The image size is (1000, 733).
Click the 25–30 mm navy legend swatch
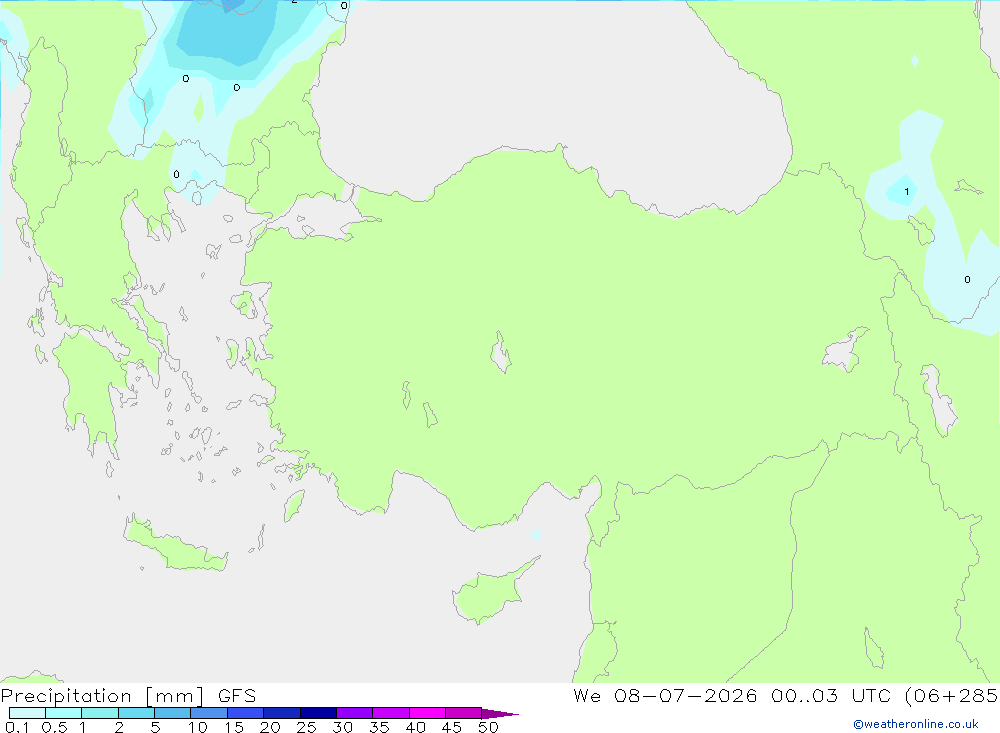point(318,713)
